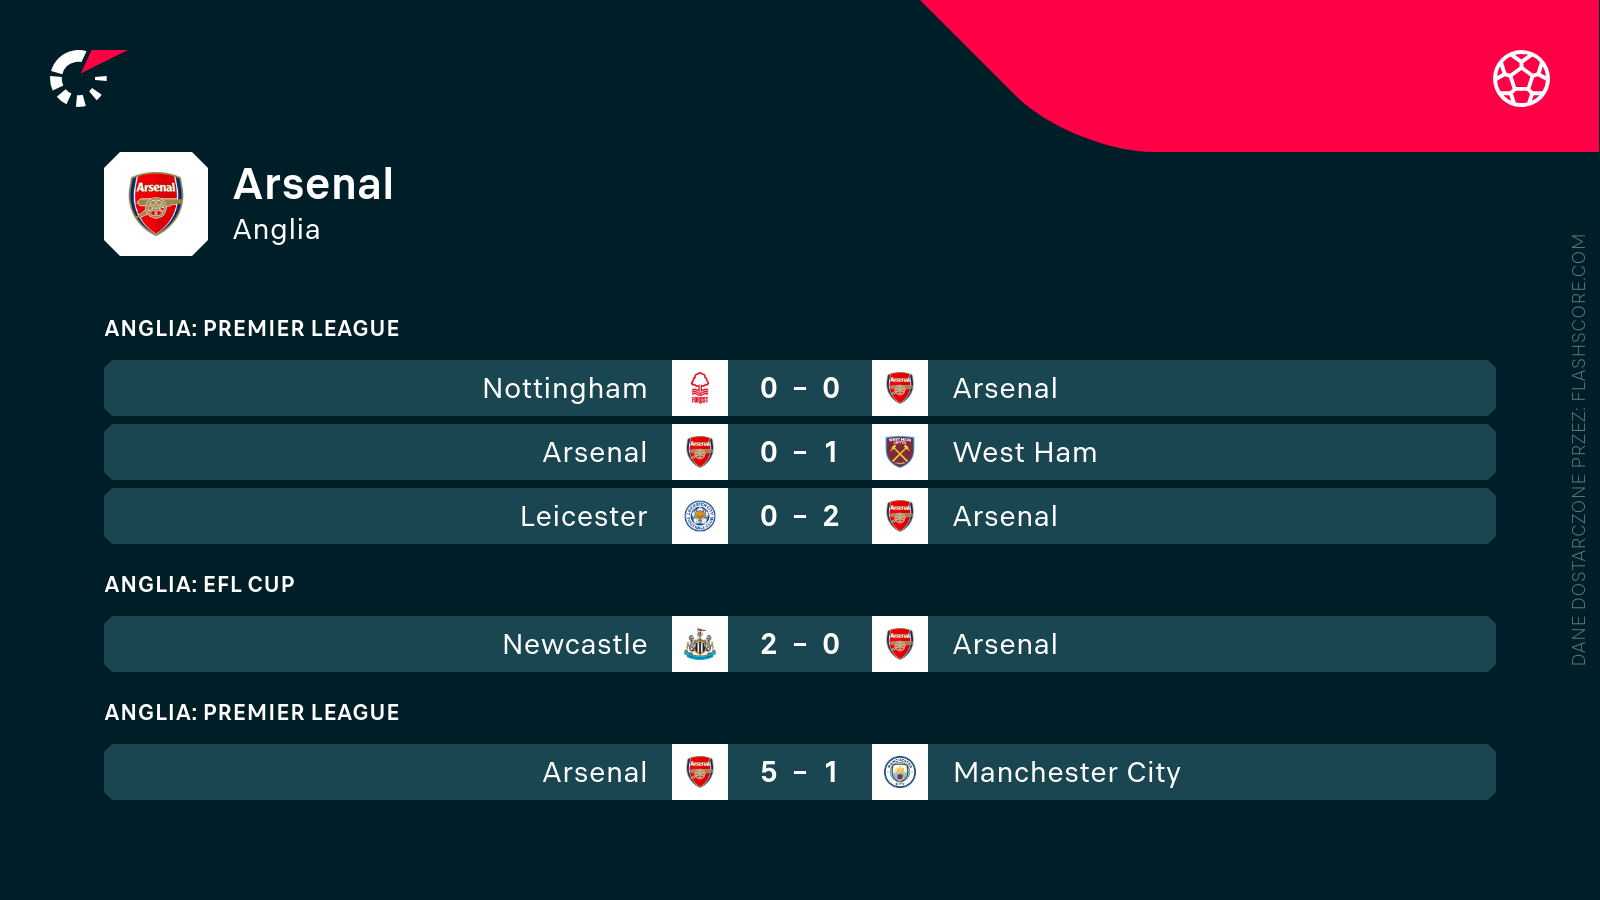Click the 0 - 0 Nottingham vs Arsenal score
This screenshot has height=900, width=1600.
tap(800, 388)
